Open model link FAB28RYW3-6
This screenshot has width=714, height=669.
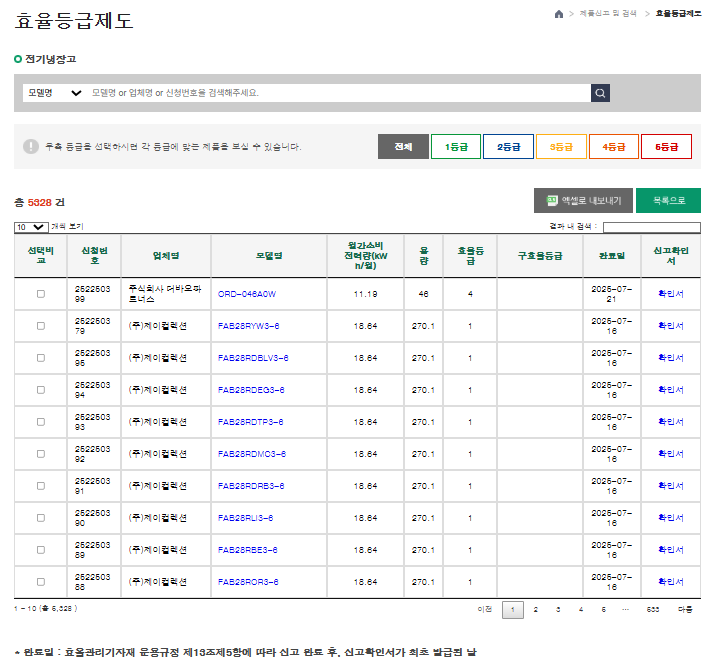[x=249, y=326]
